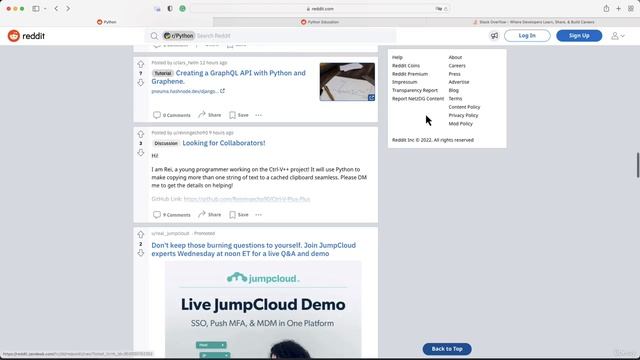
Task: Click Back to Top button
Action: (x=447, y=349)
